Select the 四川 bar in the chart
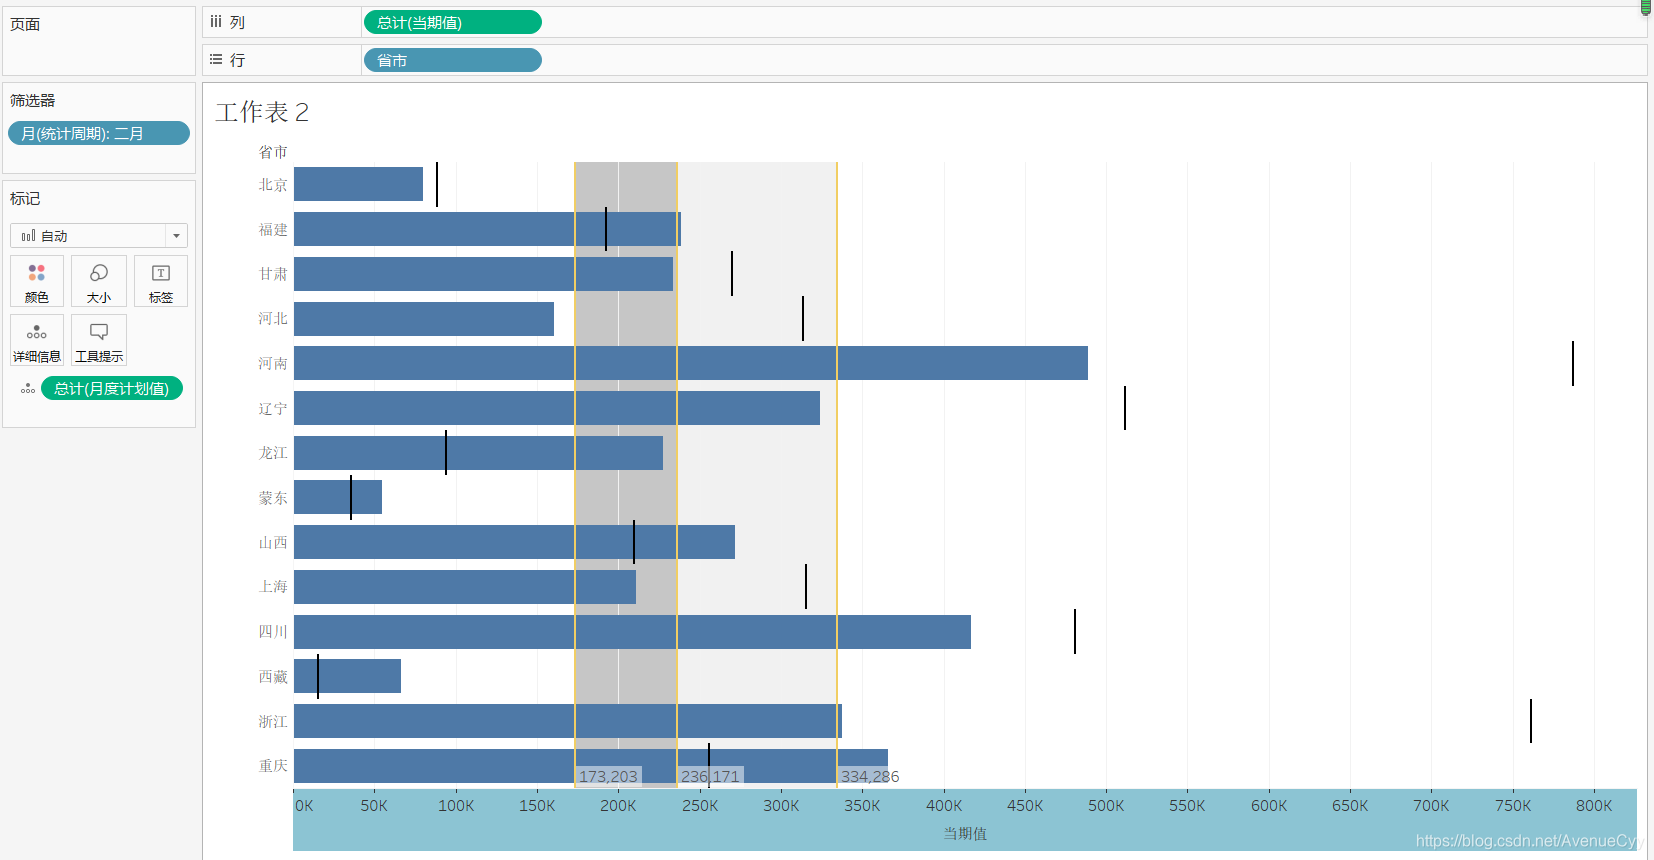Image resolution: width=1654 pixels, height=860 pixels. coord(632,632)
